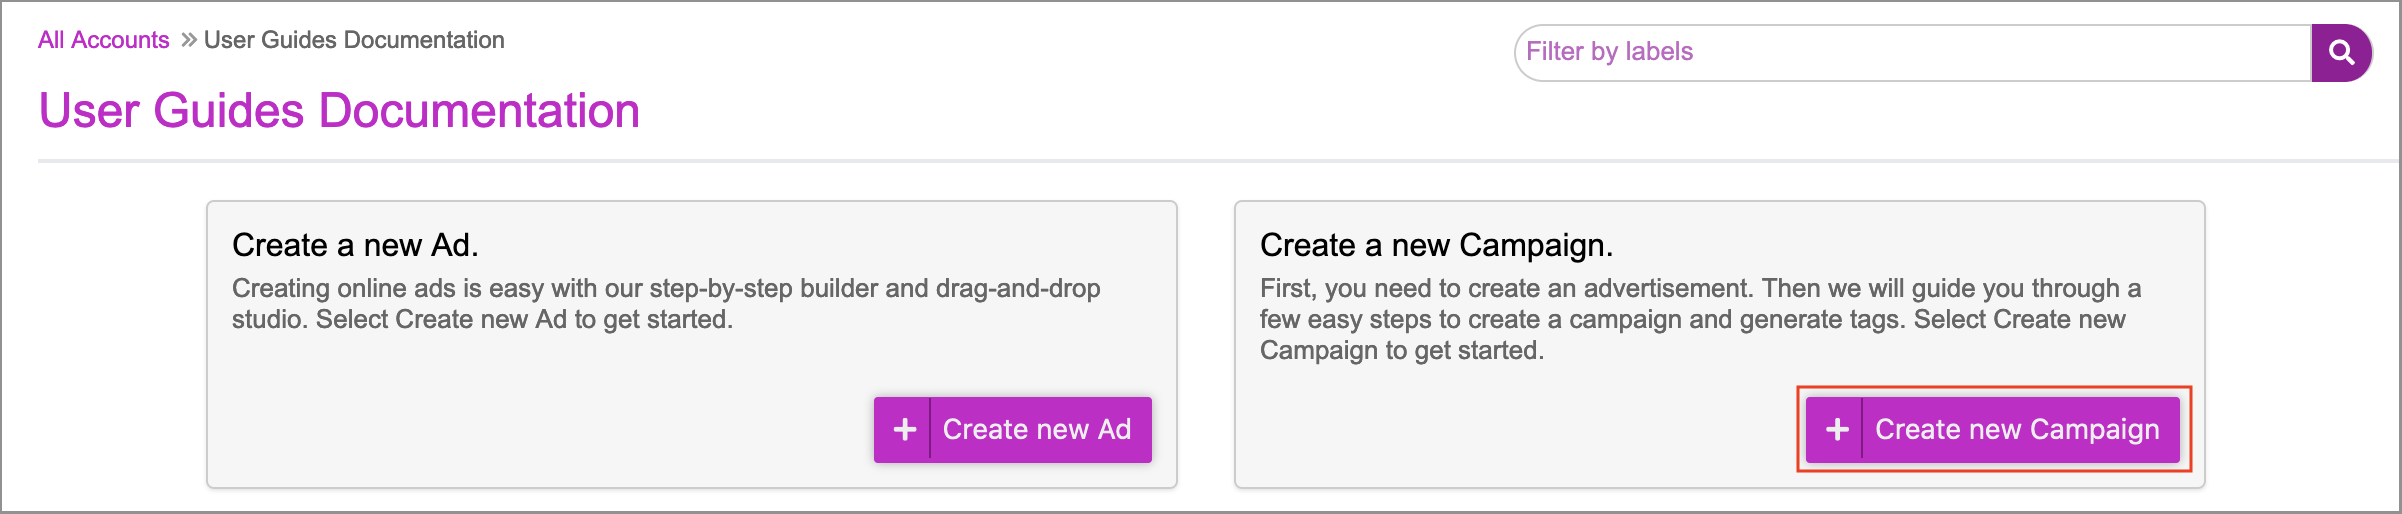Viewport: 2402px width, 514px height.
Task: Open the All Accounts breadcrumb link
Action: [103, 41]
